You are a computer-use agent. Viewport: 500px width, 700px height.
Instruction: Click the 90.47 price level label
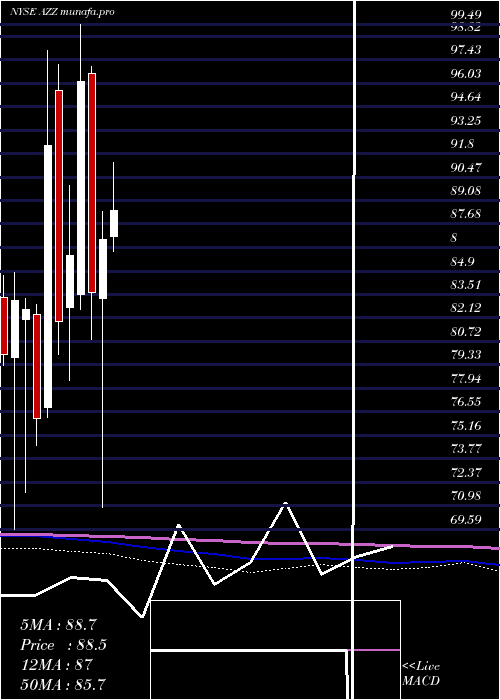click(466, 168)
